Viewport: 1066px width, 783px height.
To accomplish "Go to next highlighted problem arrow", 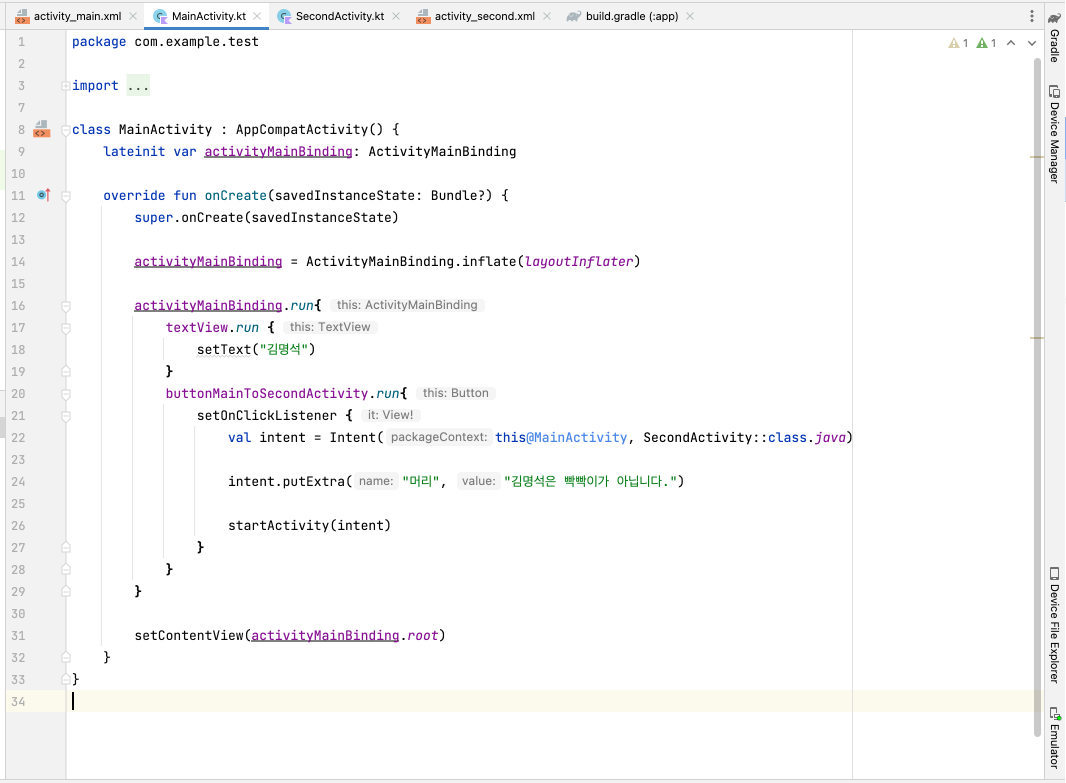I will 1031,44.
